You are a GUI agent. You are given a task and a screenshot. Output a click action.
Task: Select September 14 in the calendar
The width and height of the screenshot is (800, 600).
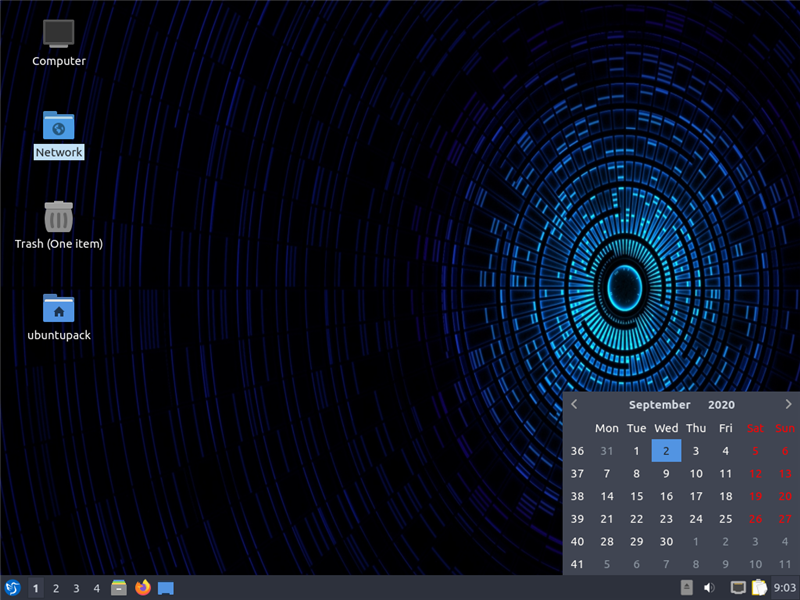pyautogui.click(x=607, y=496)
